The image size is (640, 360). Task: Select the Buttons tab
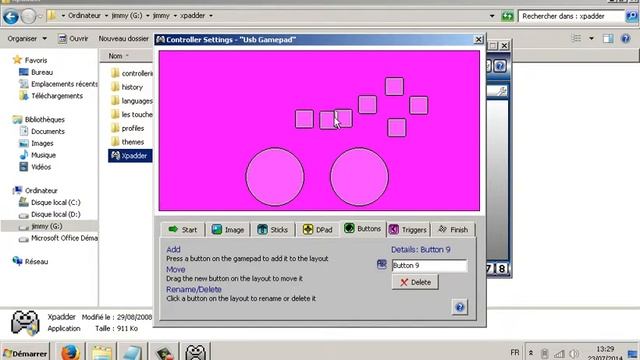tap(362, 229)
